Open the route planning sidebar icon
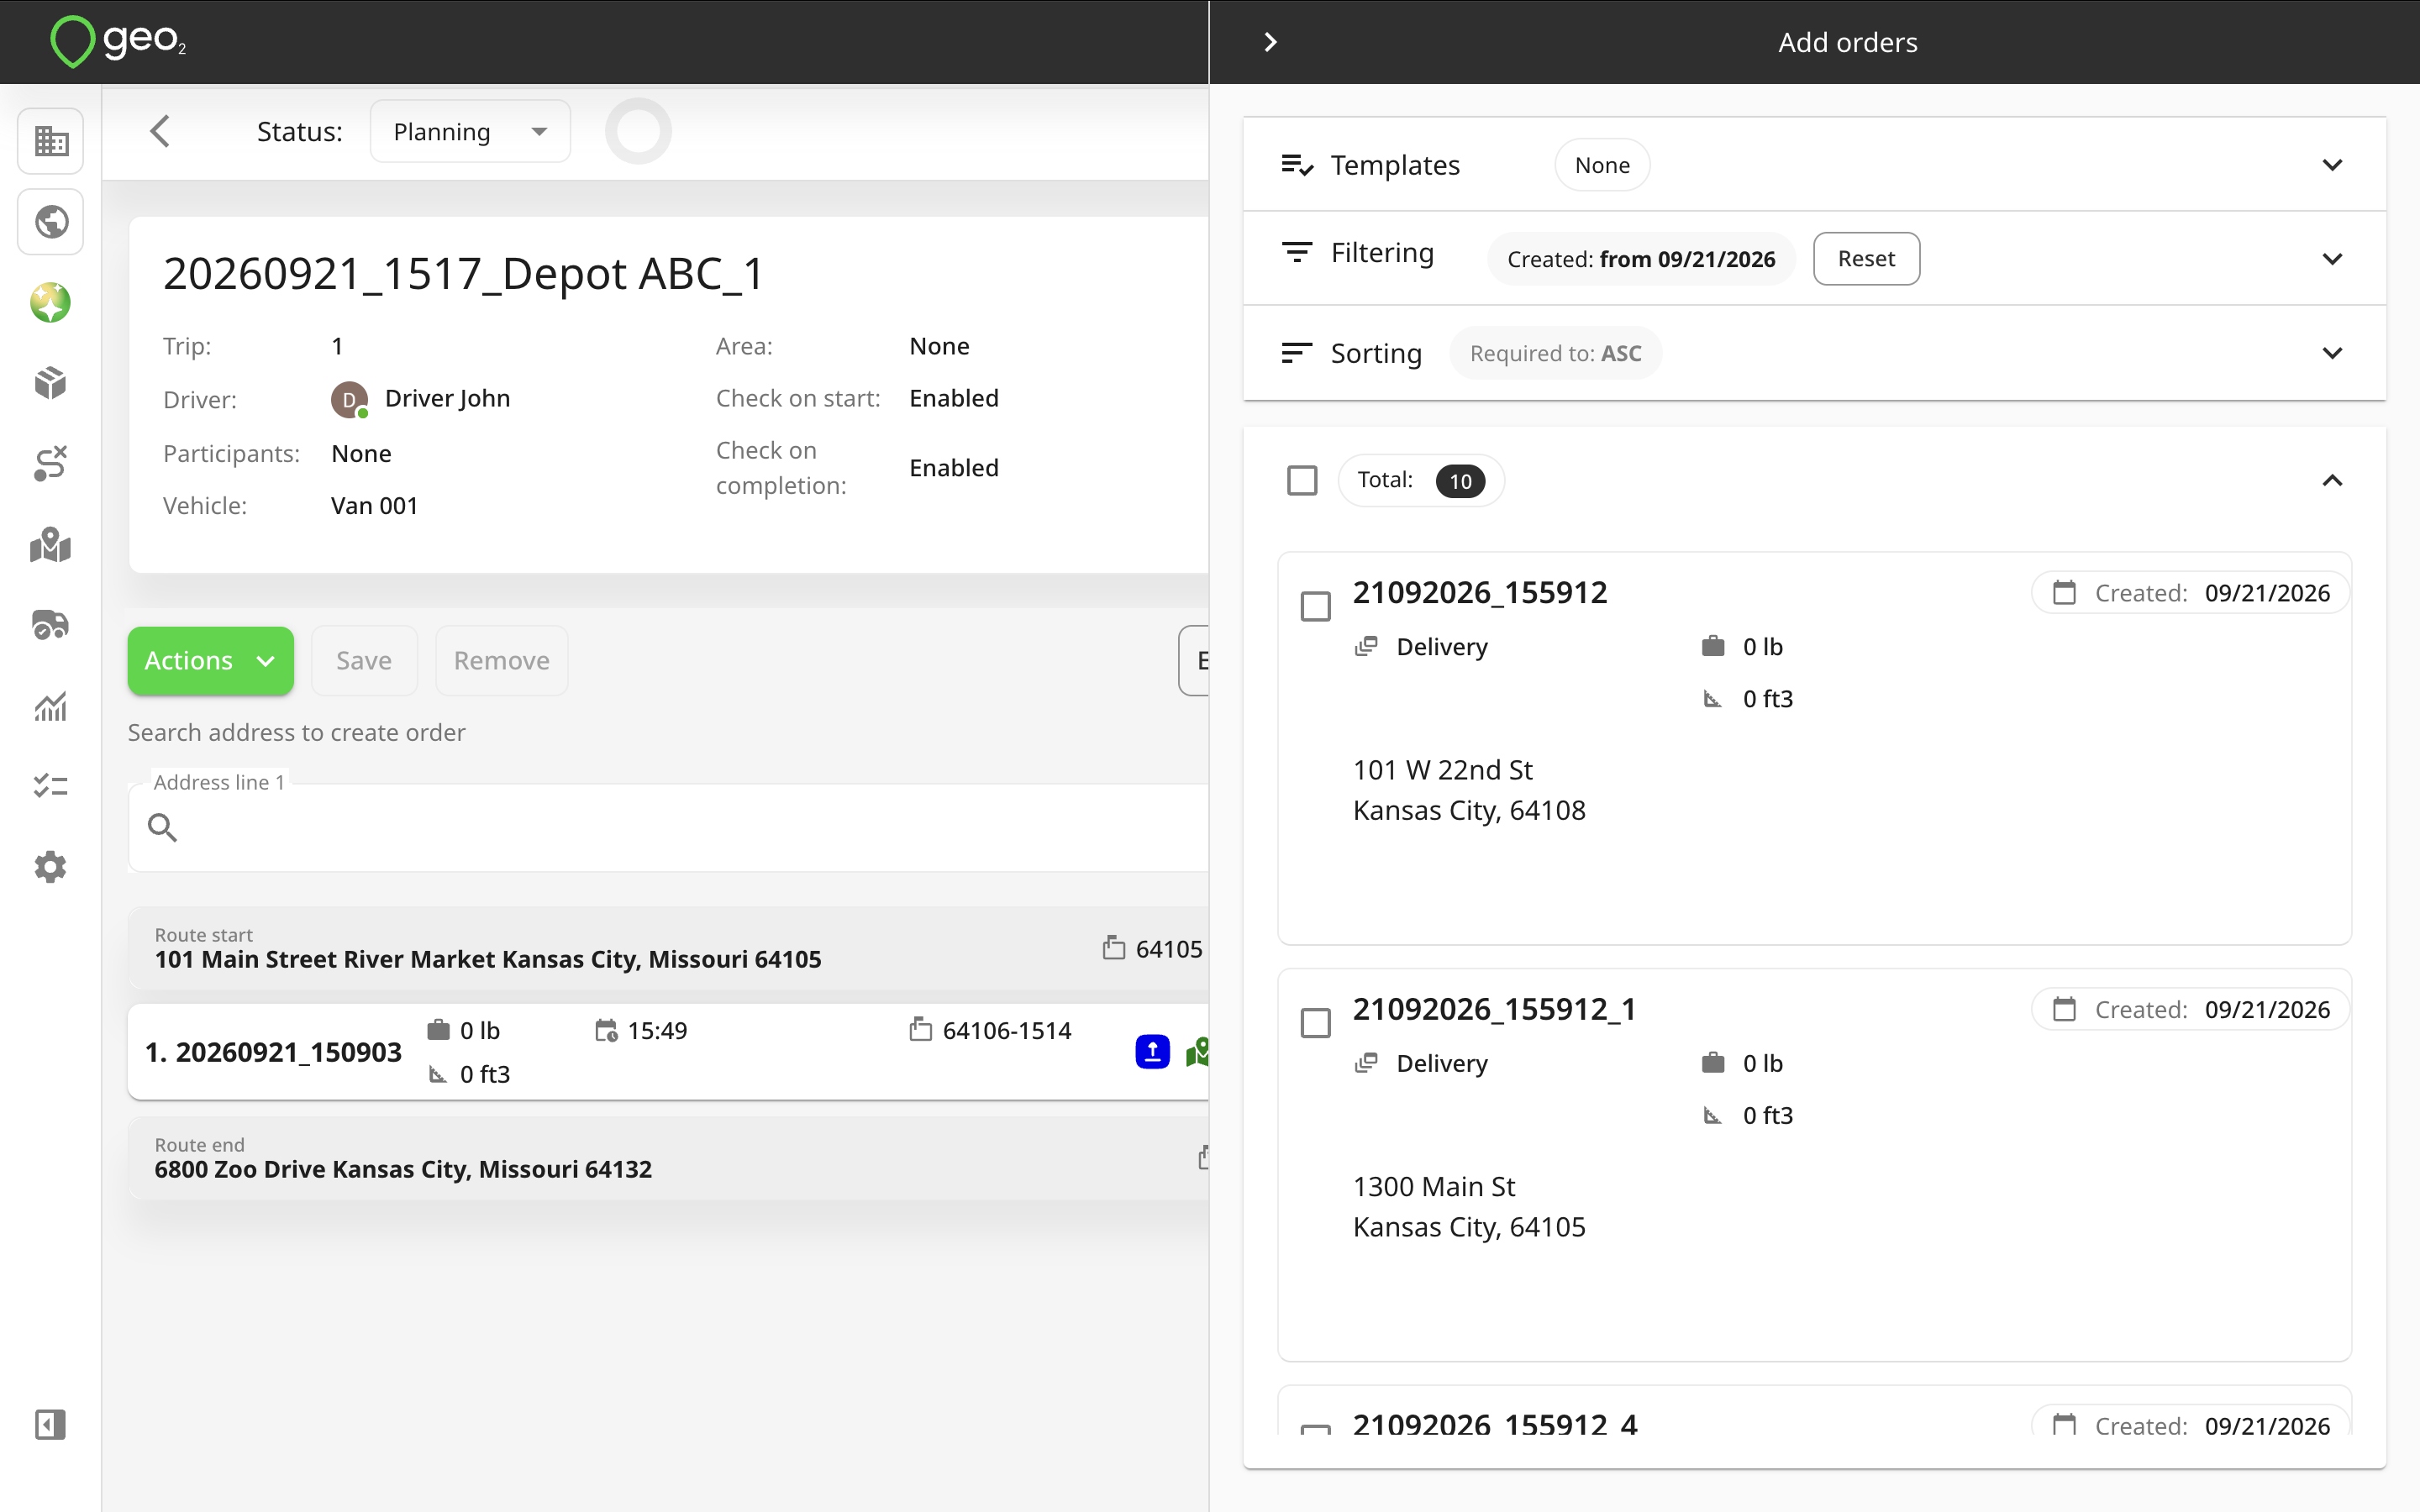 [x=51, y=464]
